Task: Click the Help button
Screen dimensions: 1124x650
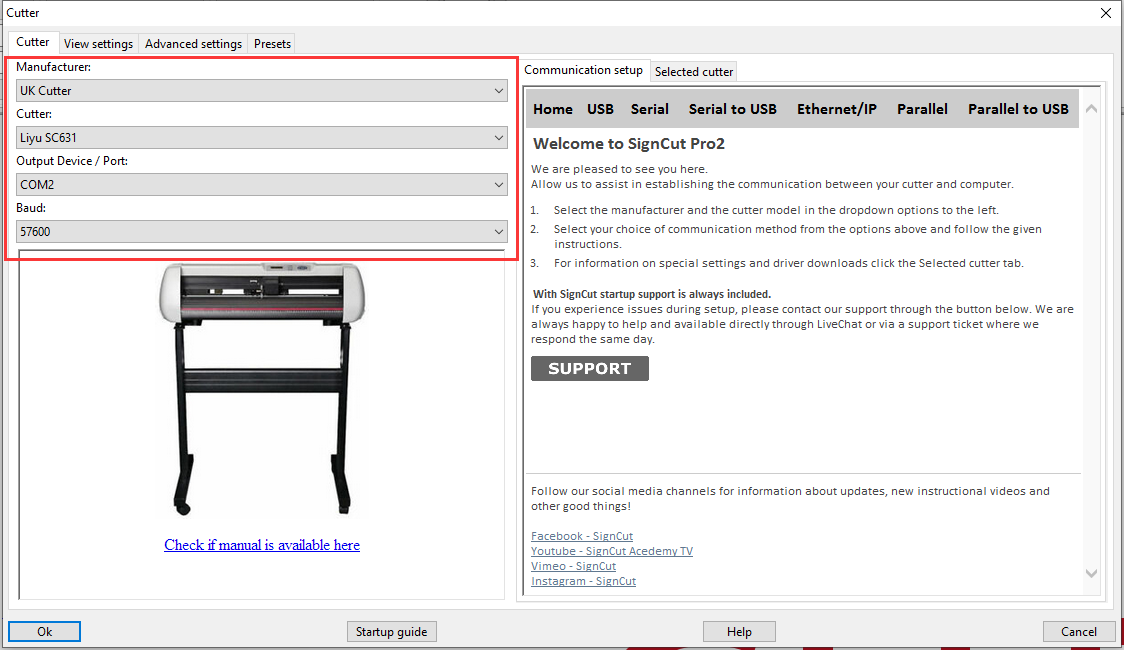Action: tap(739, 631)
